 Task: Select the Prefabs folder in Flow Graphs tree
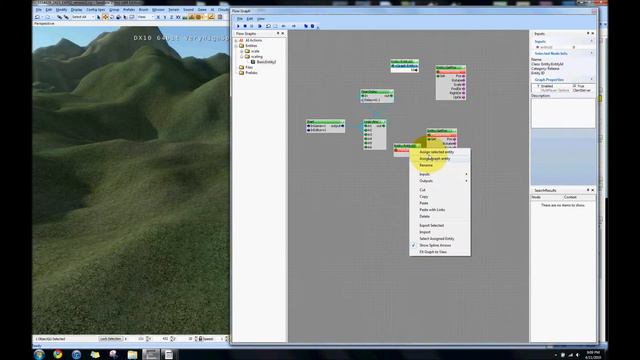coord(251,73)
